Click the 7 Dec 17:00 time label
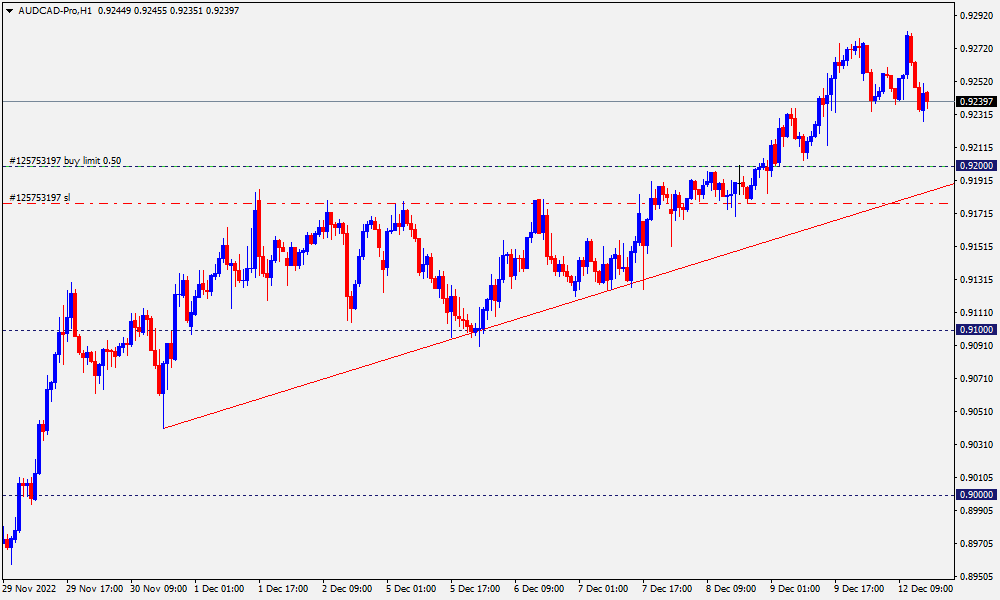Screen dimensions: 1000x600 click(x=667, y=589)
